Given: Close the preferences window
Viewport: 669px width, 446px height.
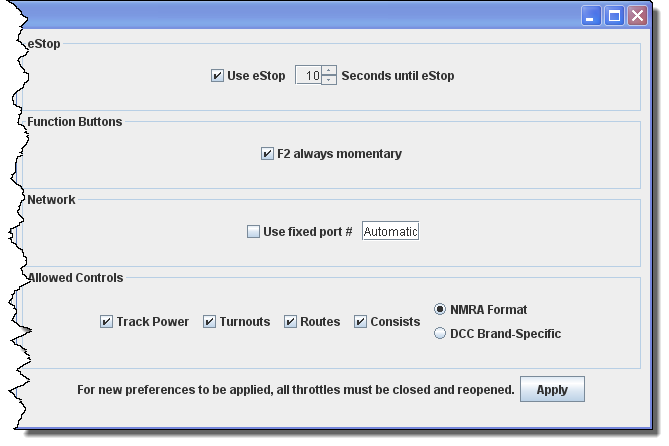Looking at the screenshot, I should click(x=636, y=16).
